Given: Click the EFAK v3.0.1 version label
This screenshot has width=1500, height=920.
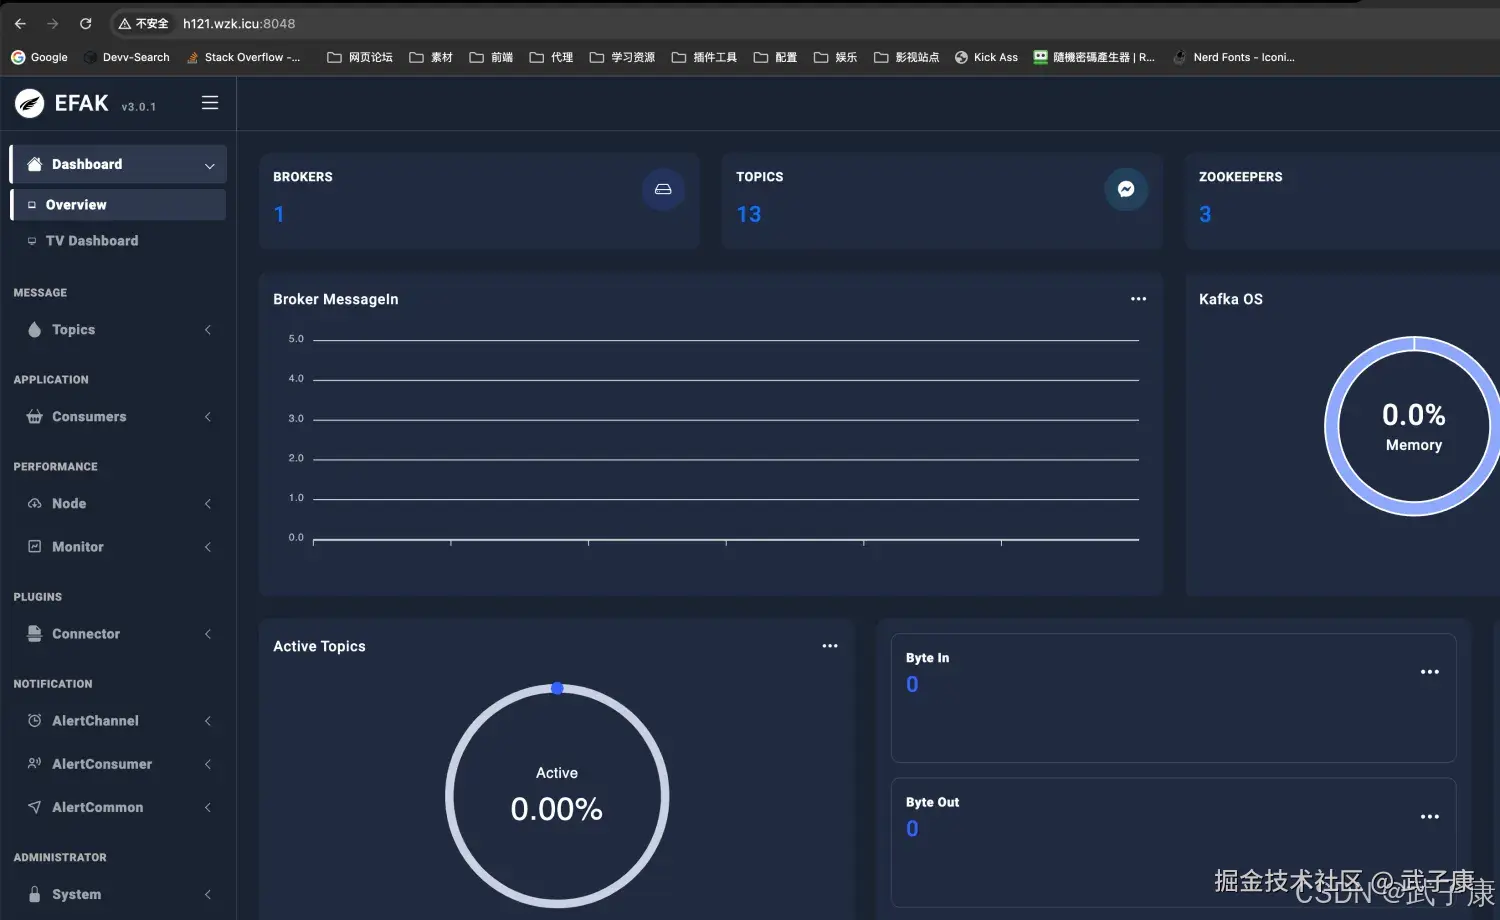Looking at the screenshot, I should 139,107.
